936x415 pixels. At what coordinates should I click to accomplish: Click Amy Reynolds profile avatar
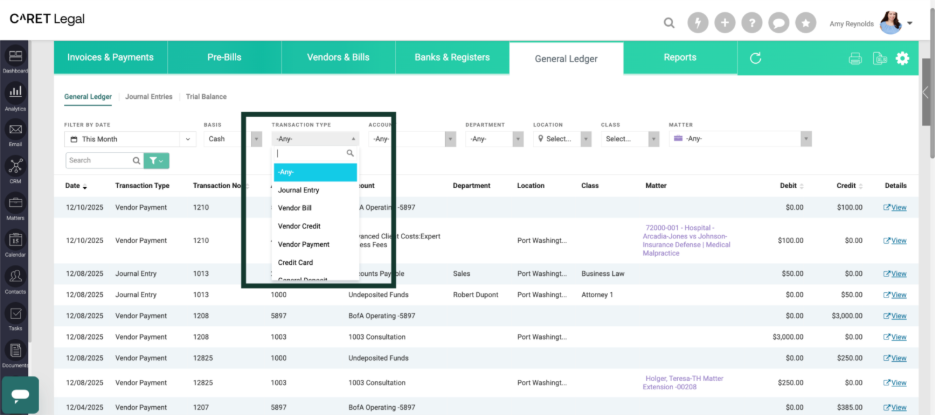coord(891,23)
